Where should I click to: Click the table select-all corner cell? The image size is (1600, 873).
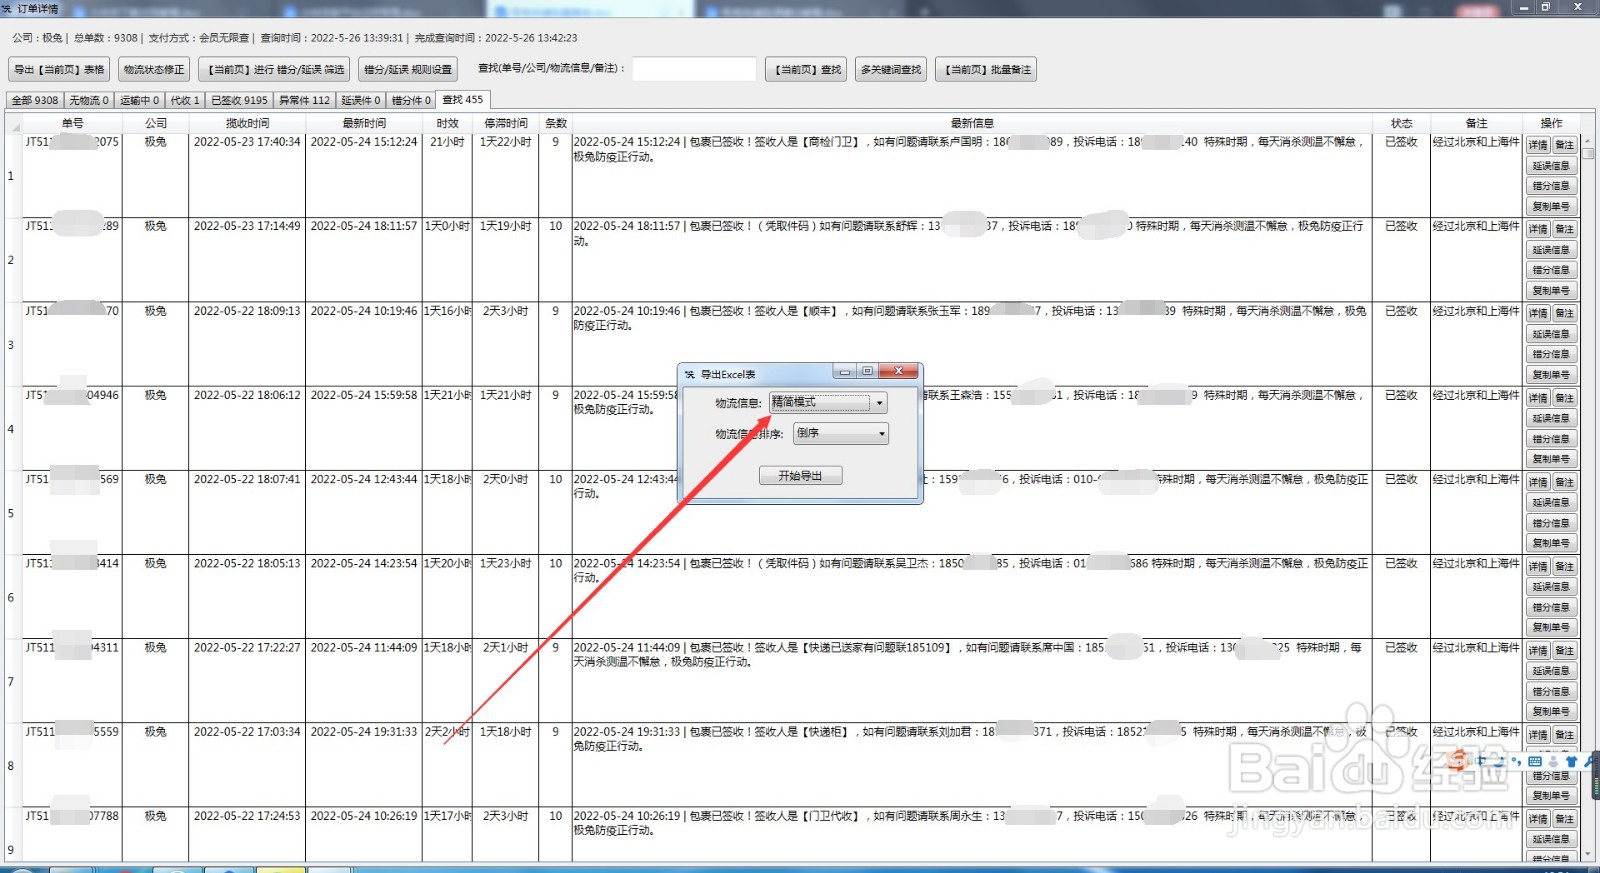[x=13, y=124]
